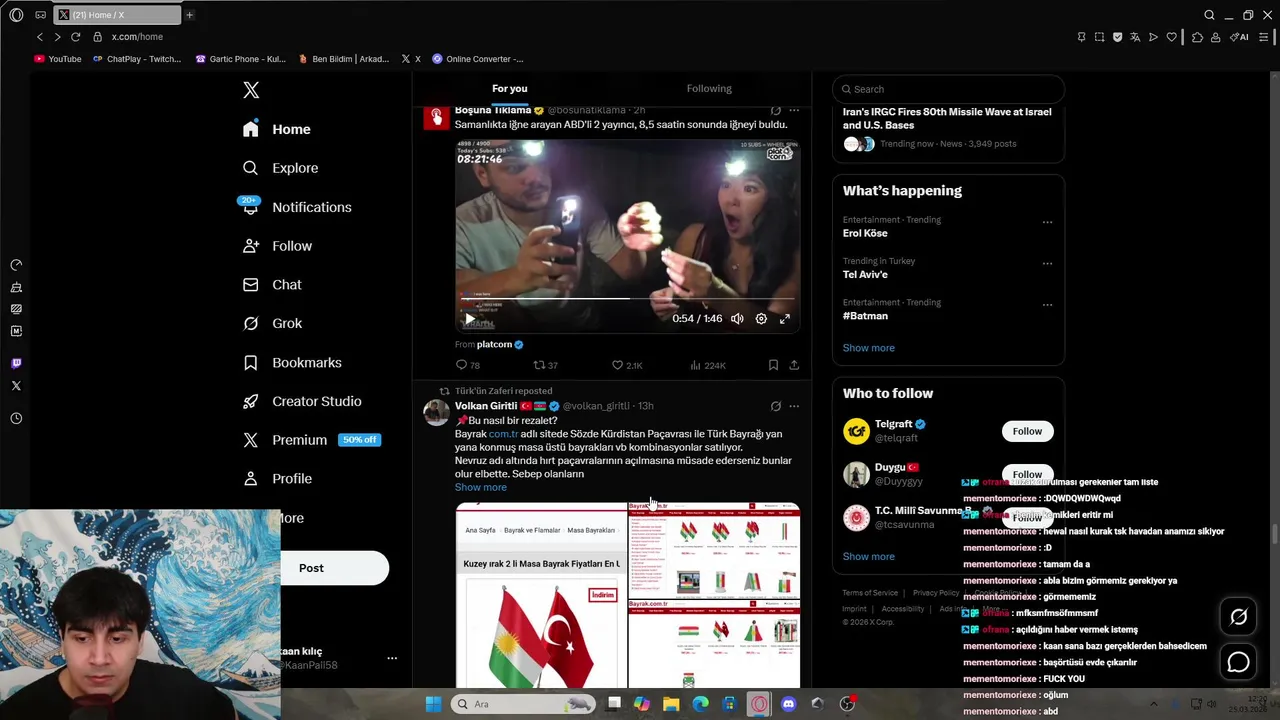Open com.tr link in the post
1280x720 pixels.
click(x=503, y=434)
